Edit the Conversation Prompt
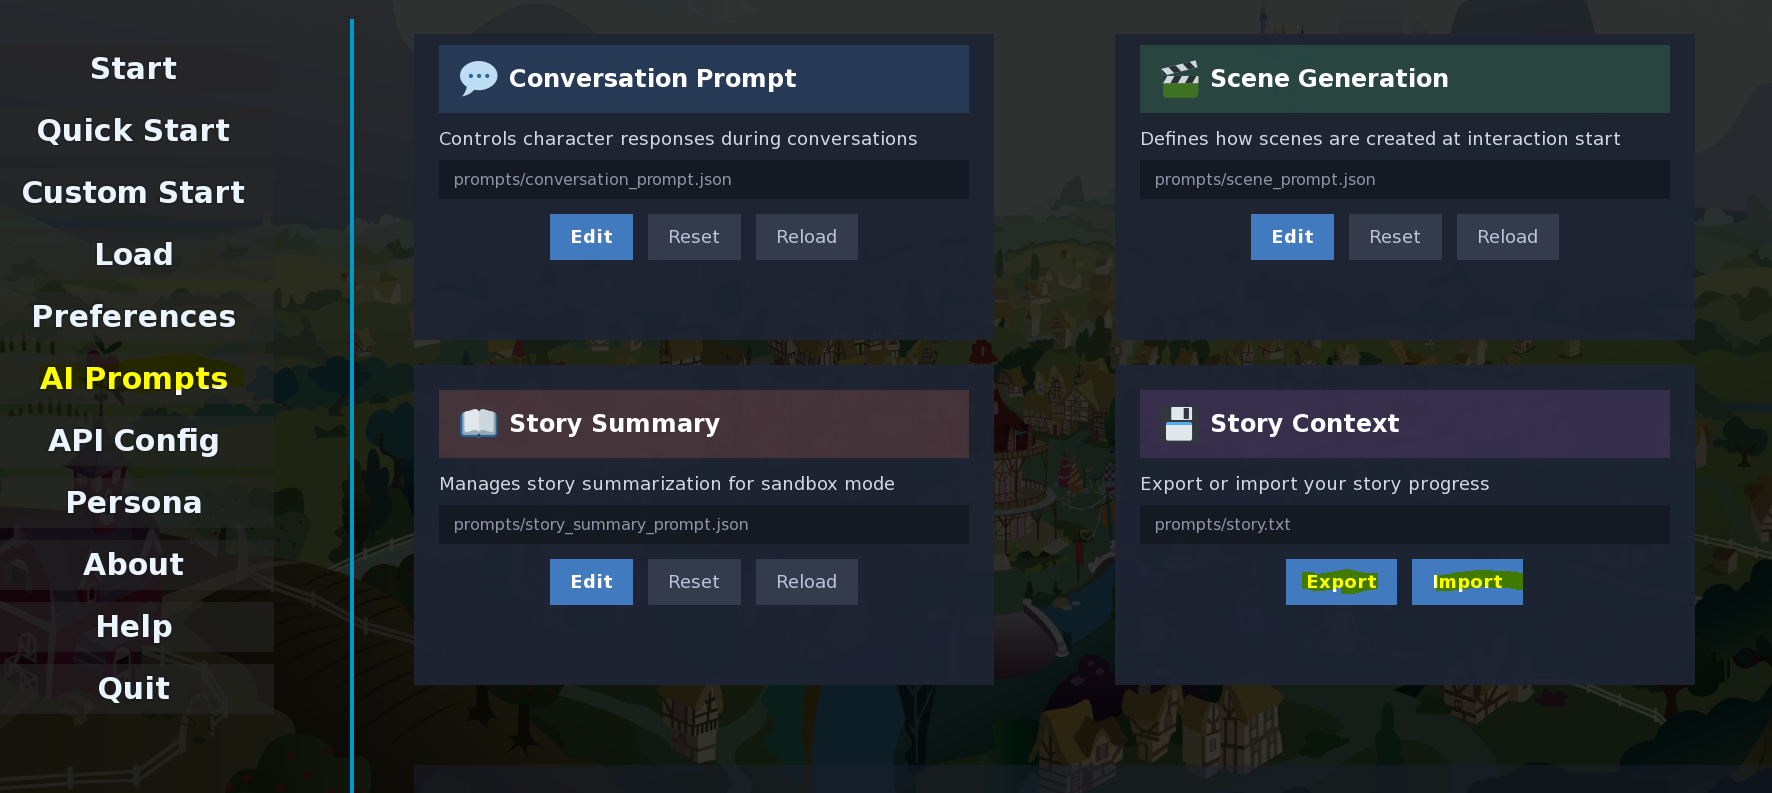Viewport: 1772px width, 793px height. click(x=591, y=237)
